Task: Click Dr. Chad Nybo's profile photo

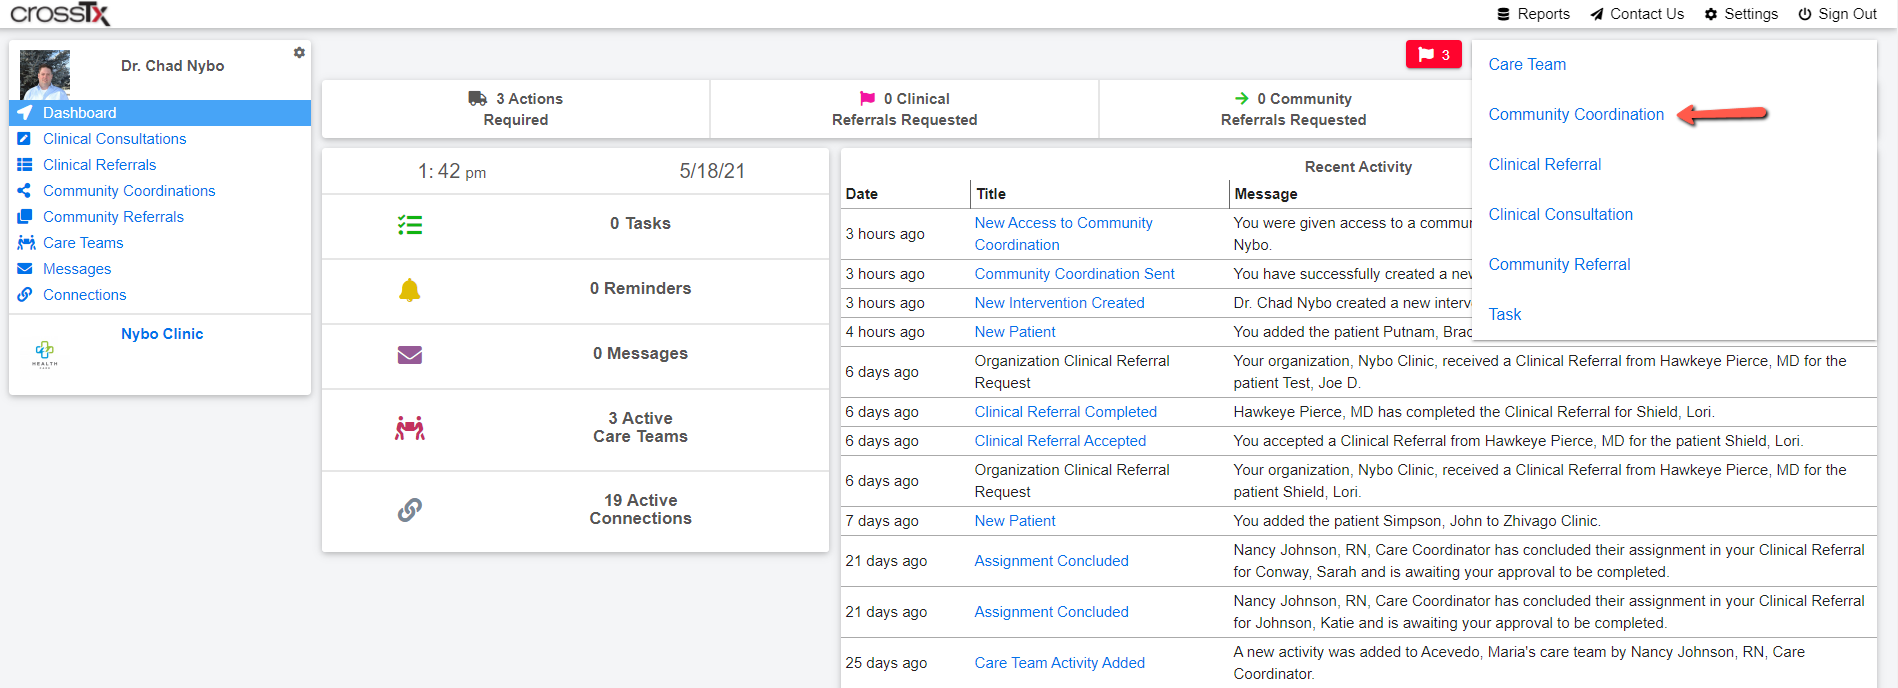Action: coord(45,74)
